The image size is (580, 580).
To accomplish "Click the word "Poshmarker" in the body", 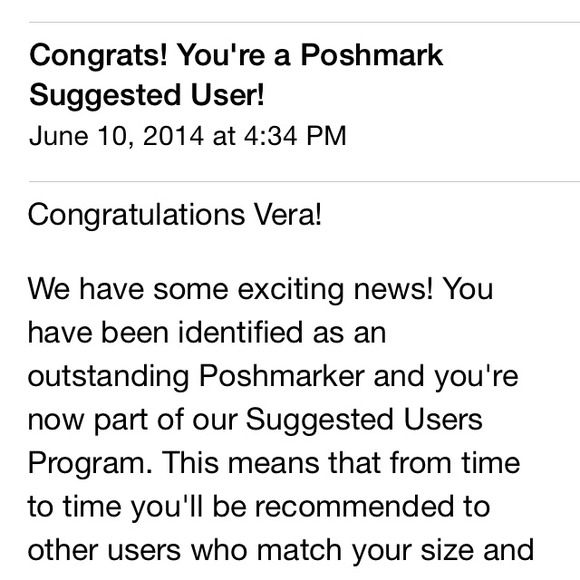I will [282, 376].
